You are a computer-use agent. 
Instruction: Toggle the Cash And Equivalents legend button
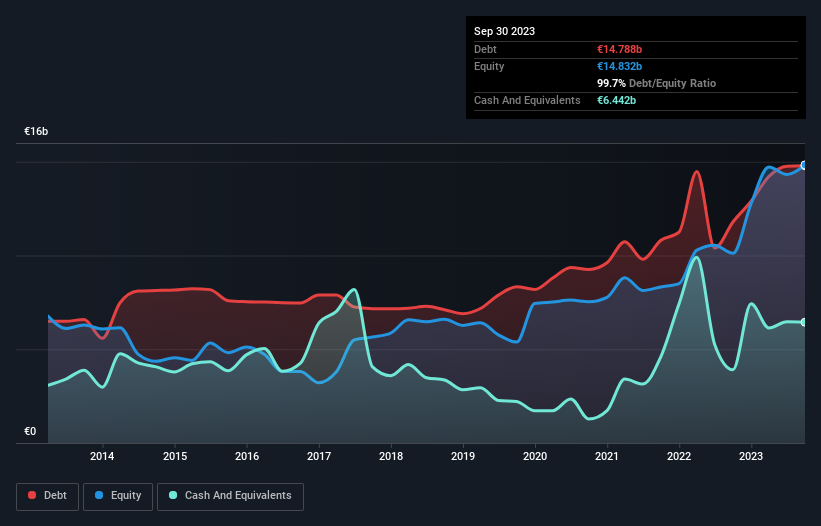(230, 496)
